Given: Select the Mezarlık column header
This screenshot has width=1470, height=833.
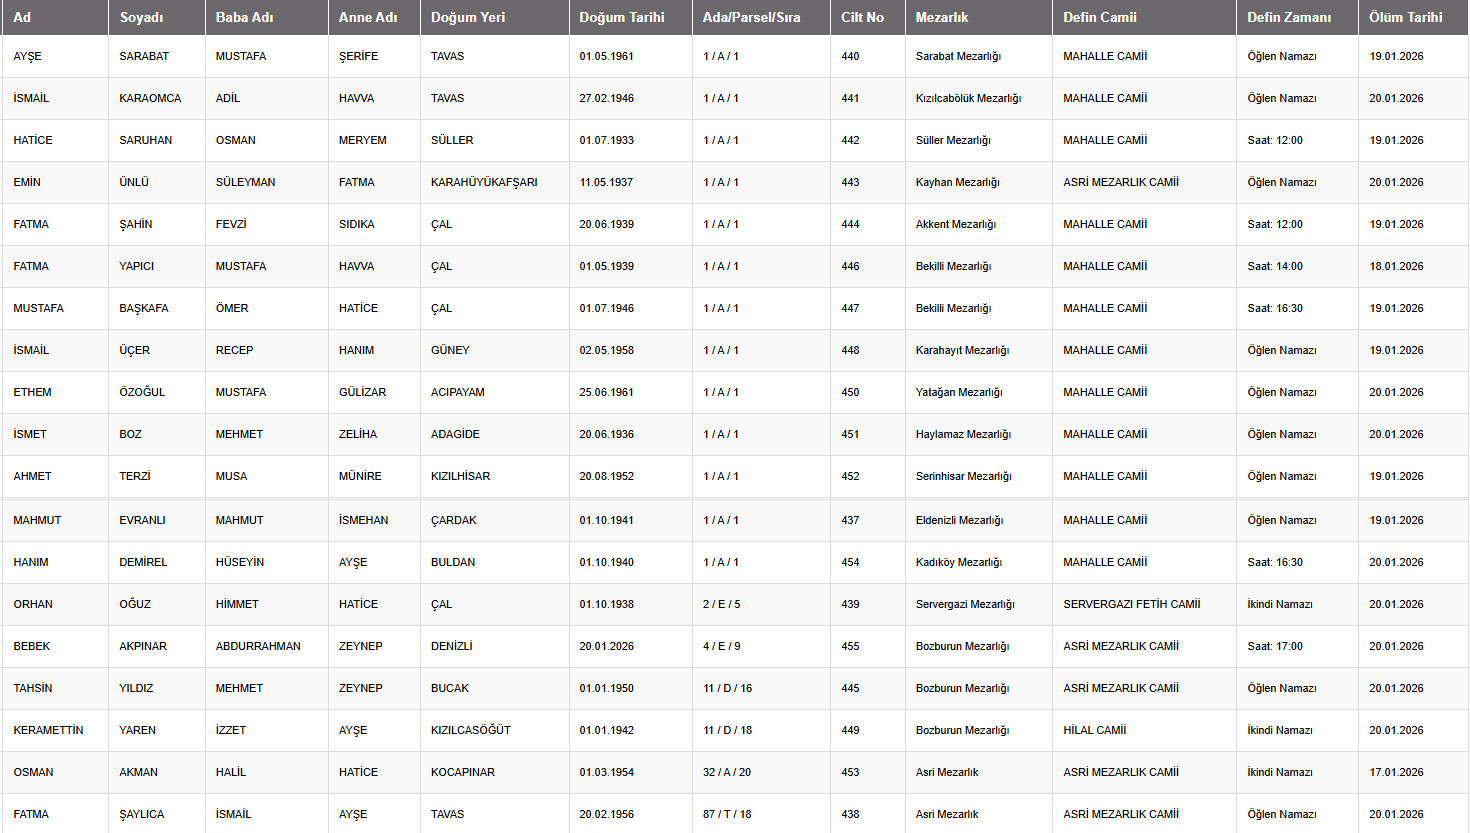Looking at the screenshot, I should (941, 17).
